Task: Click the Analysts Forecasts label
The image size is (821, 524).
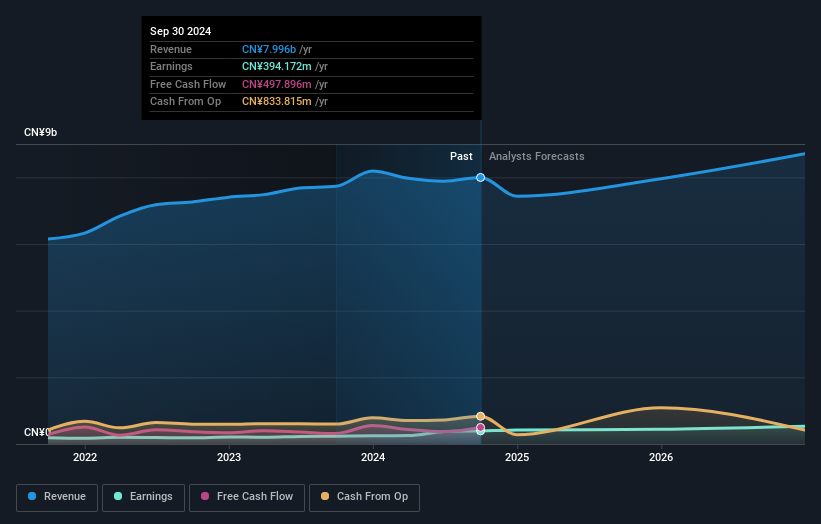Action: 537,156
